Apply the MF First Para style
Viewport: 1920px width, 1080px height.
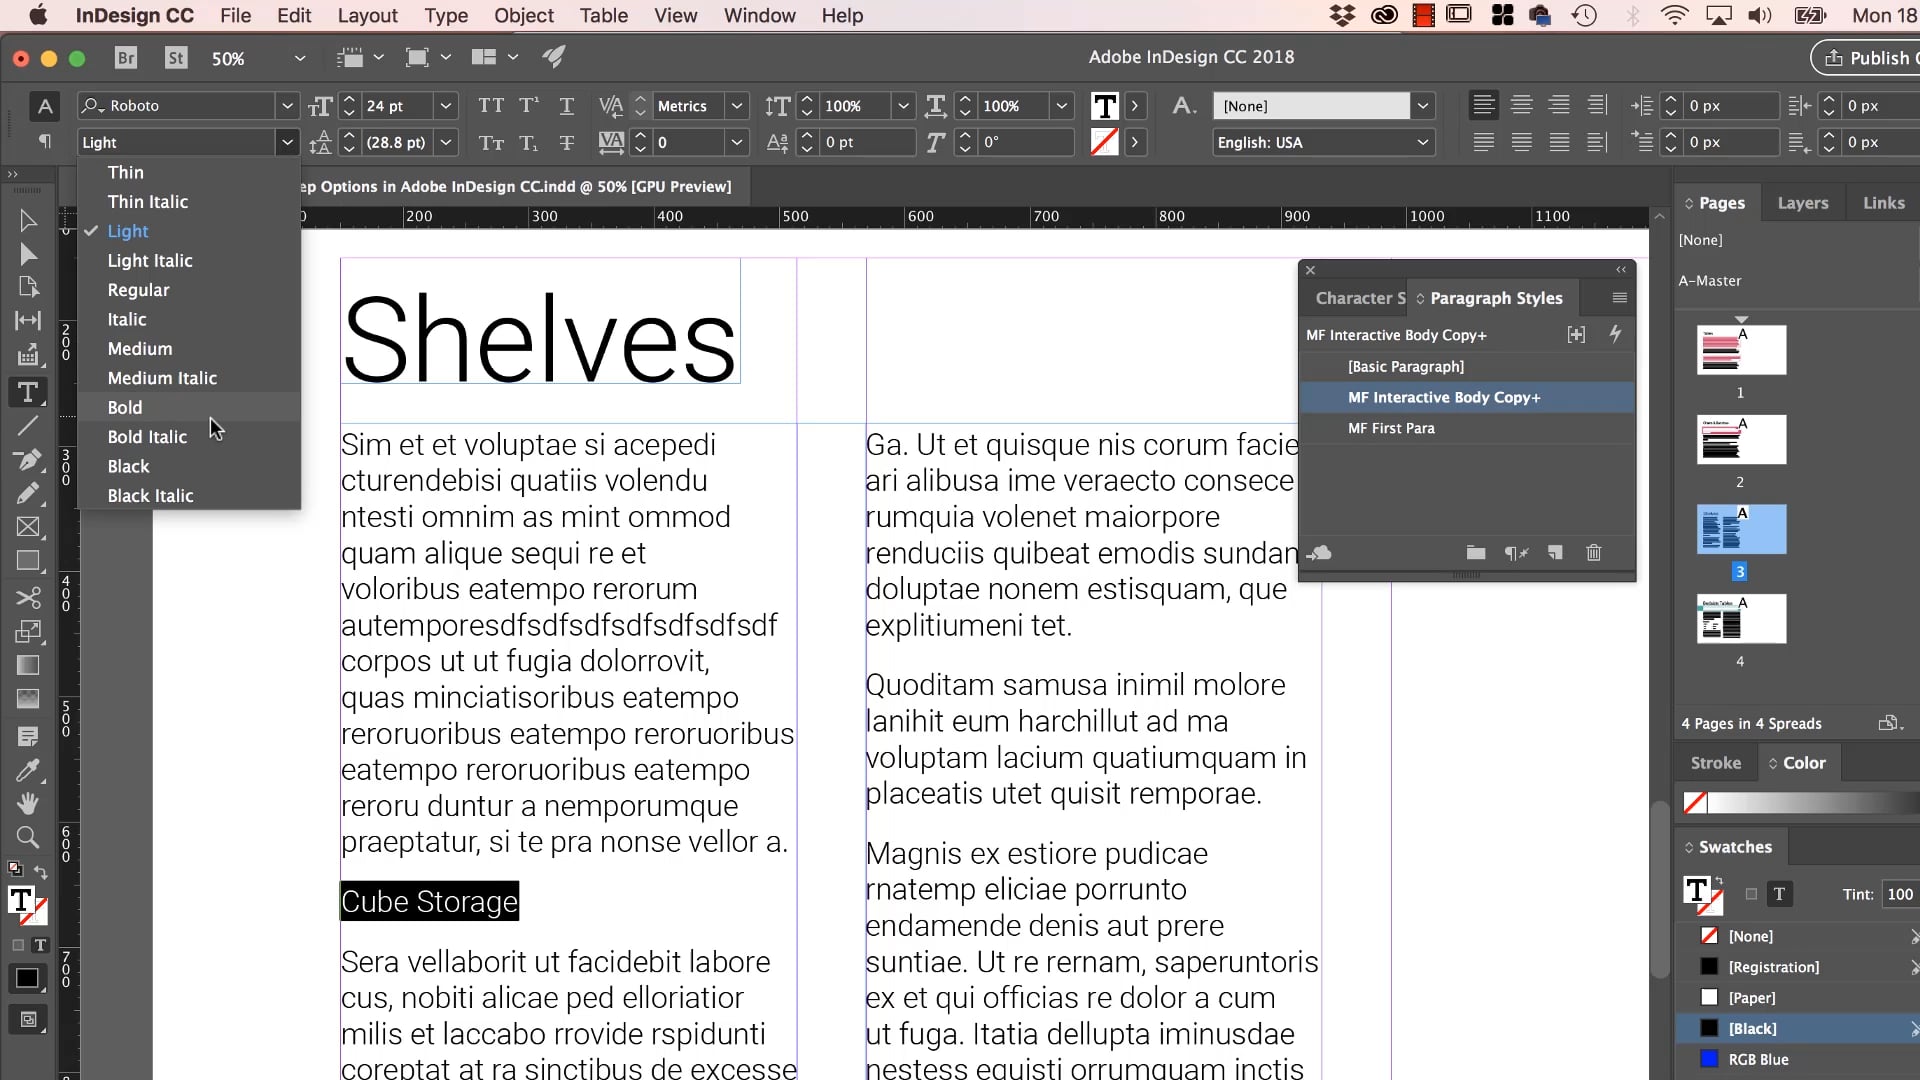1392,428
